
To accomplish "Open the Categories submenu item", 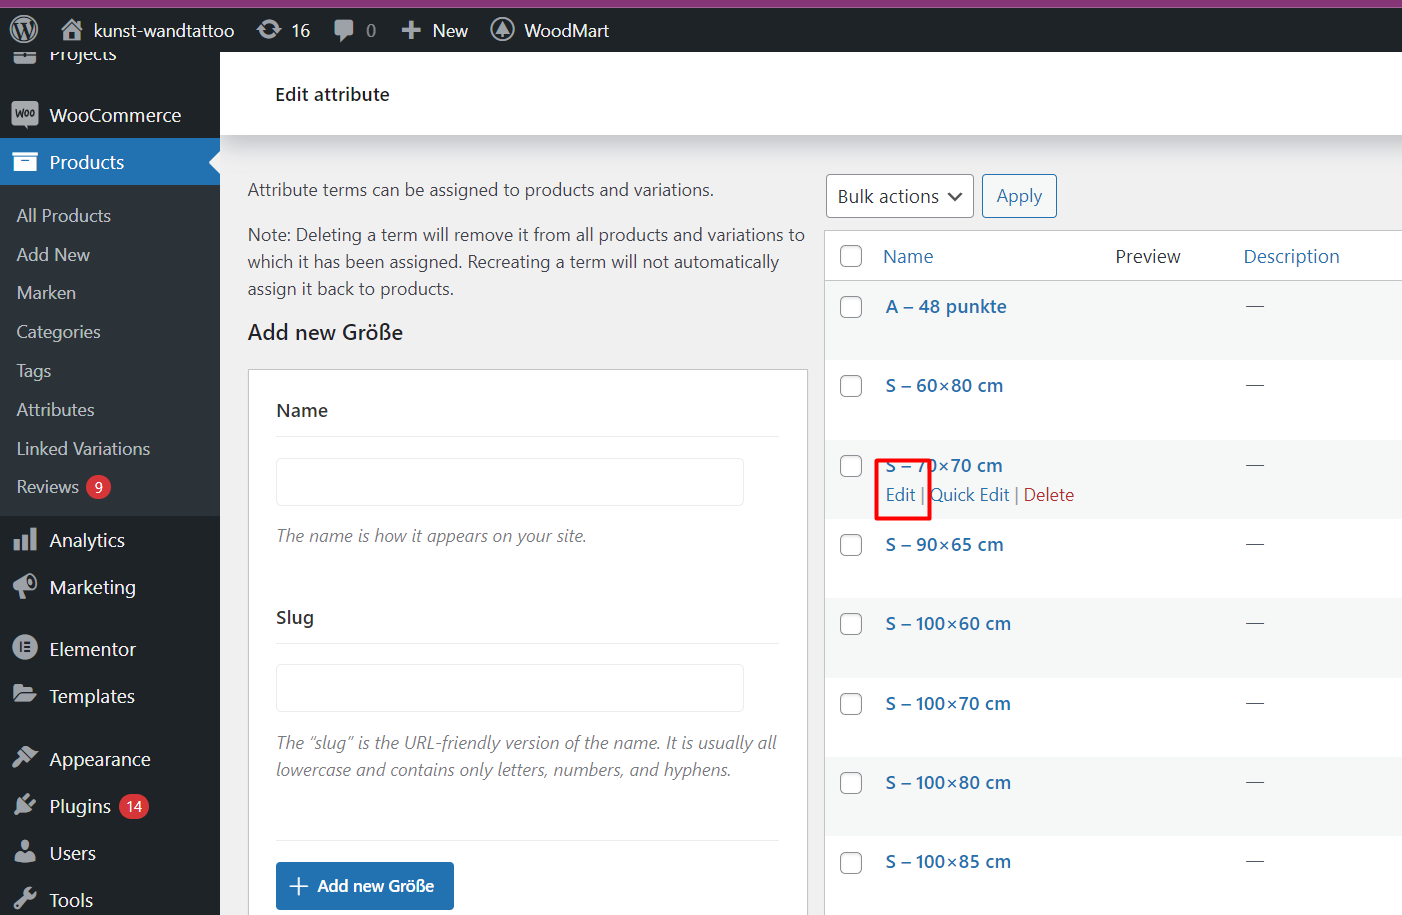I will [58, 331].
